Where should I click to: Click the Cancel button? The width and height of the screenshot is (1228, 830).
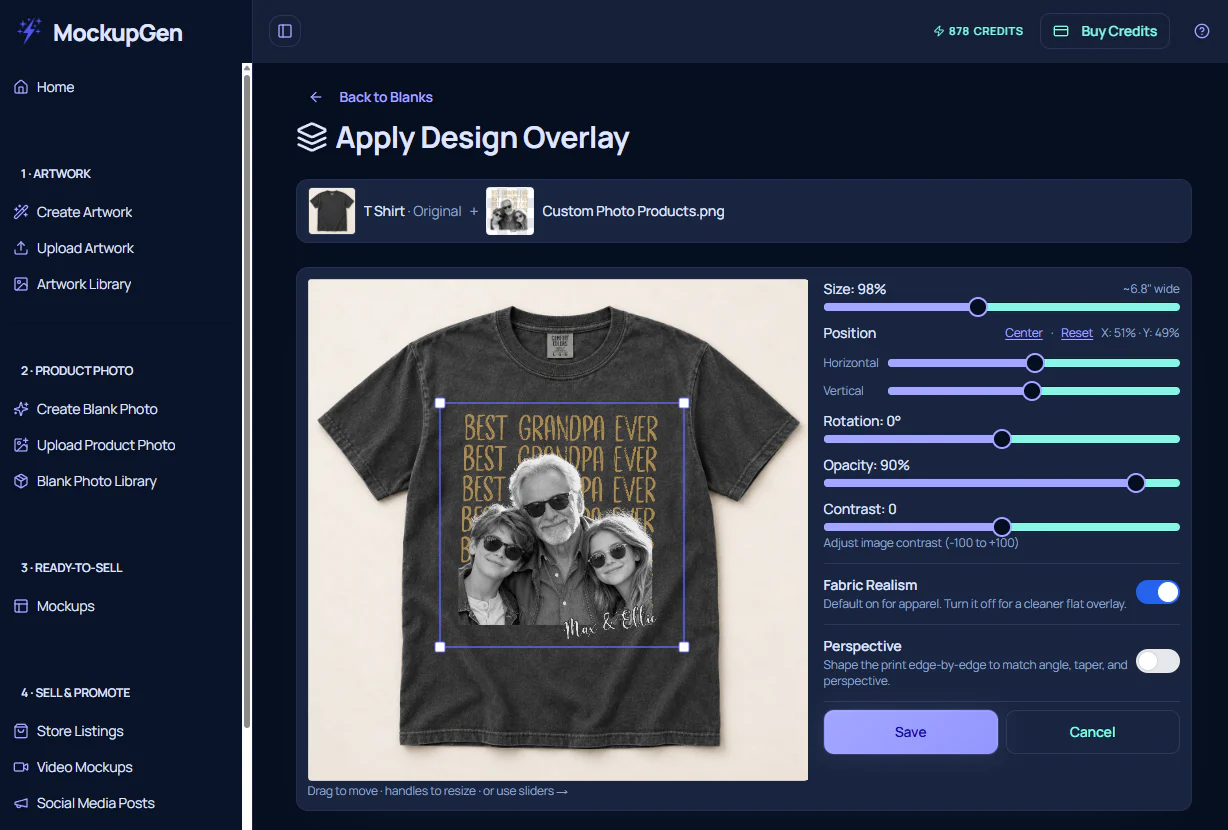tap(1092, 732)
